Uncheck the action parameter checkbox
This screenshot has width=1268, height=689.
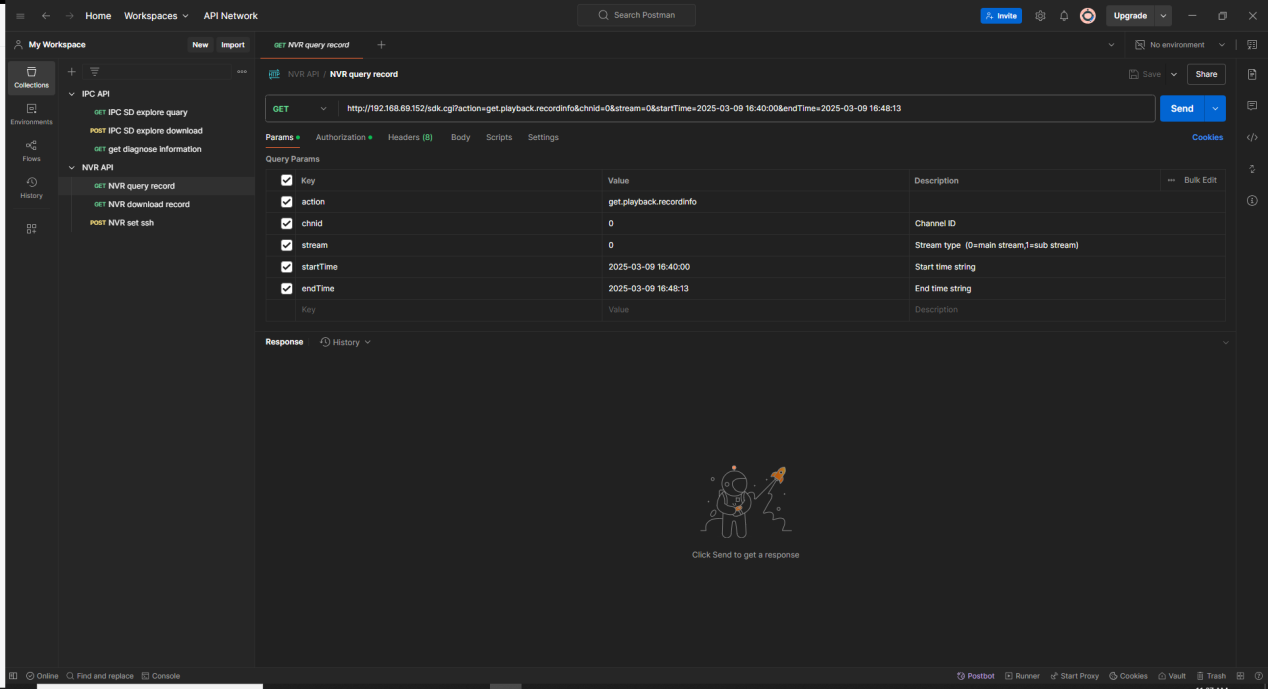(x=287, y=202)
